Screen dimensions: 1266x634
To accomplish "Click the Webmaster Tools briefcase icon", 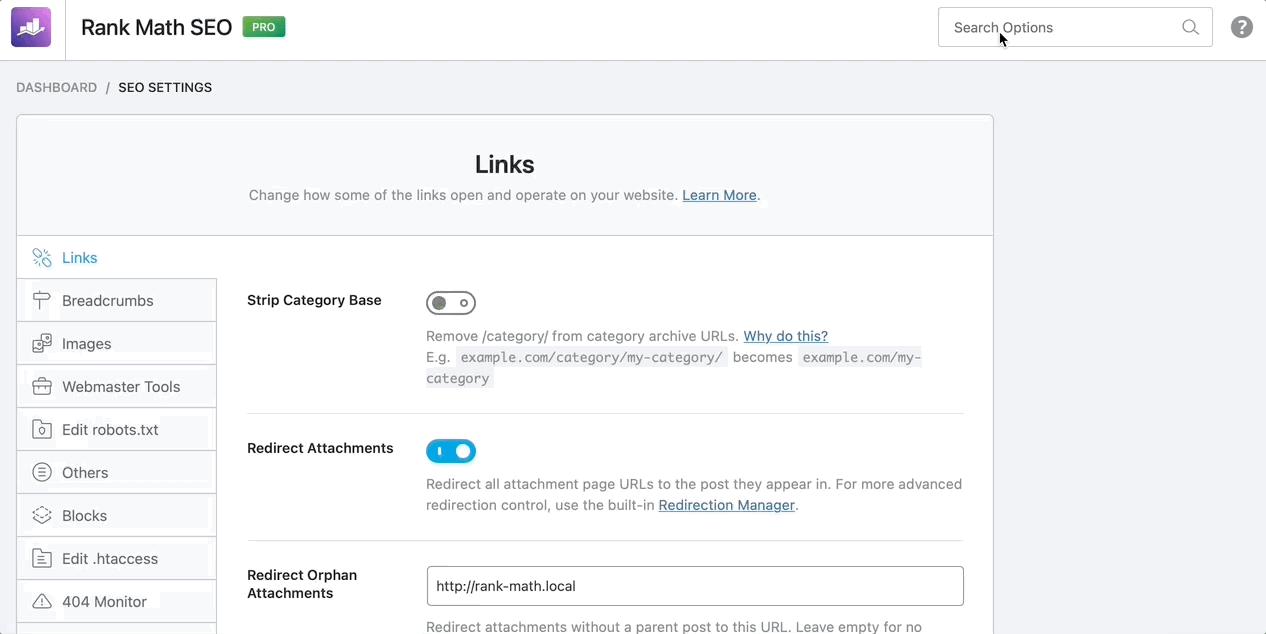I will 42,387.
